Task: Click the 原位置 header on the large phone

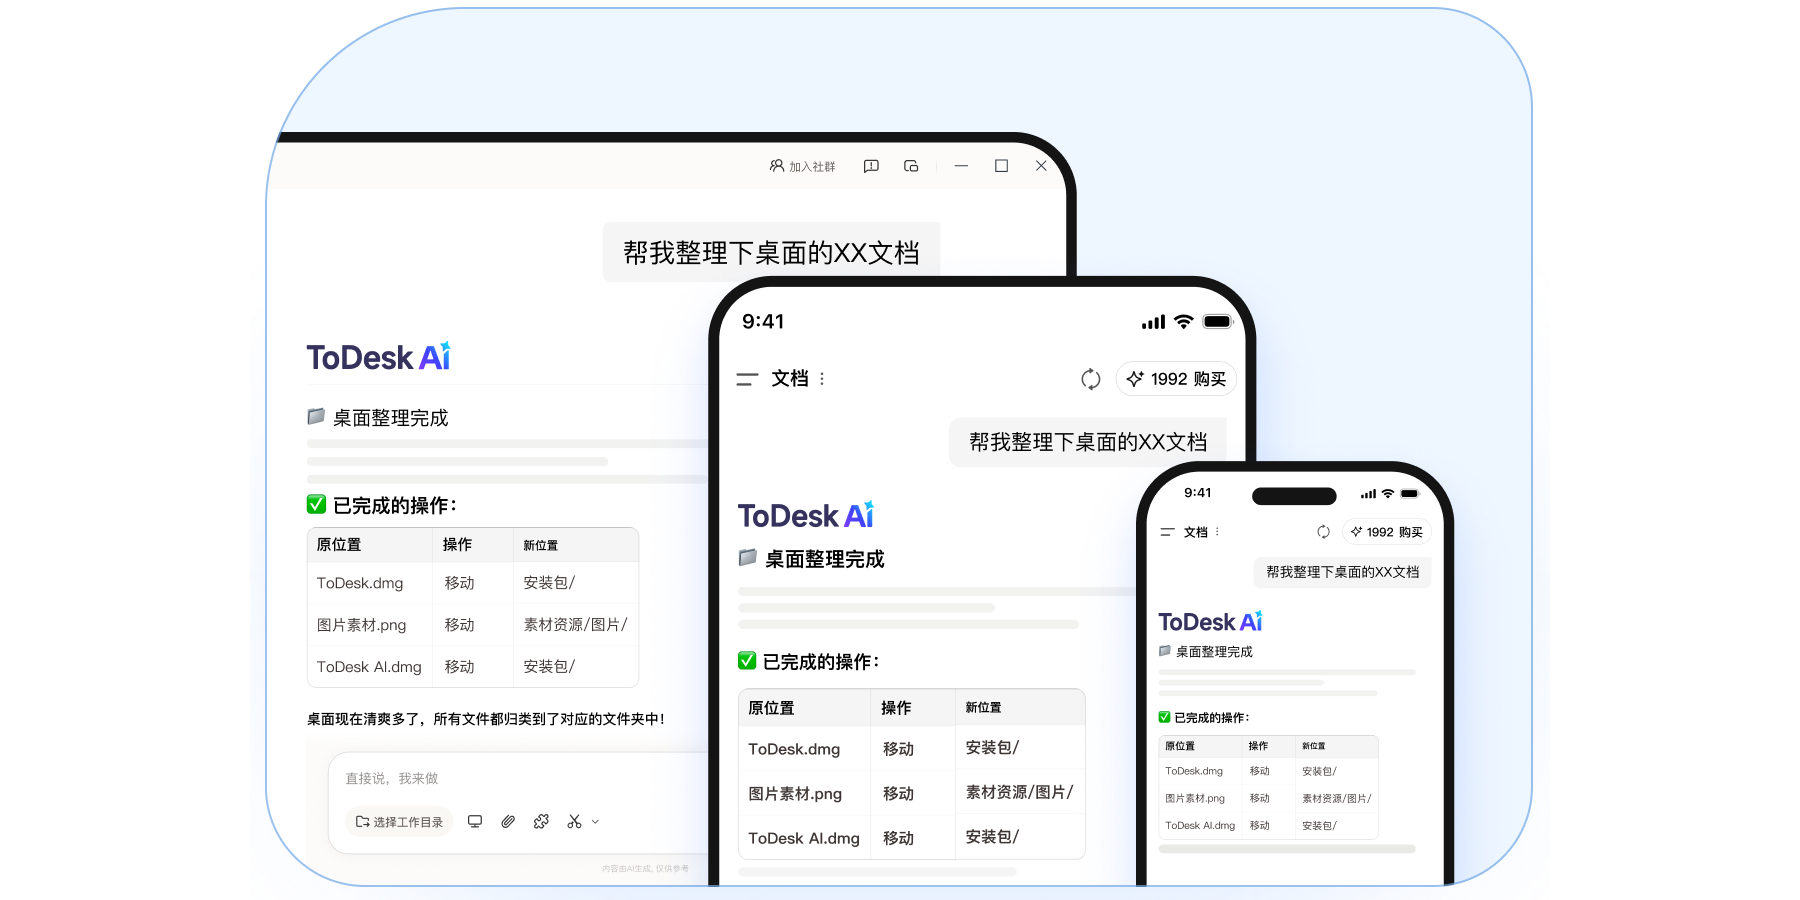Action: click(x=771, y=708)
